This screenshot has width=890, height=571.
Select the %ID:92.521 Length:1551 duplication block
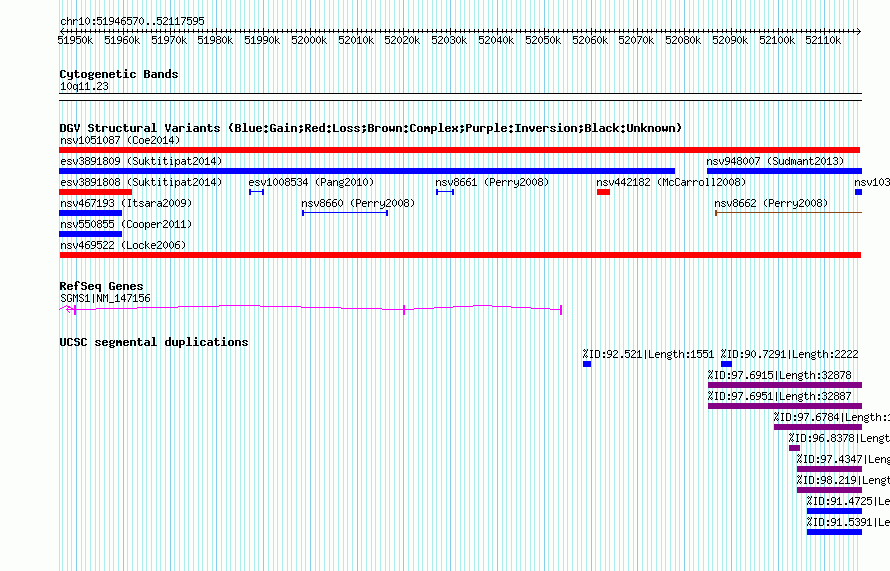(587, 364)
